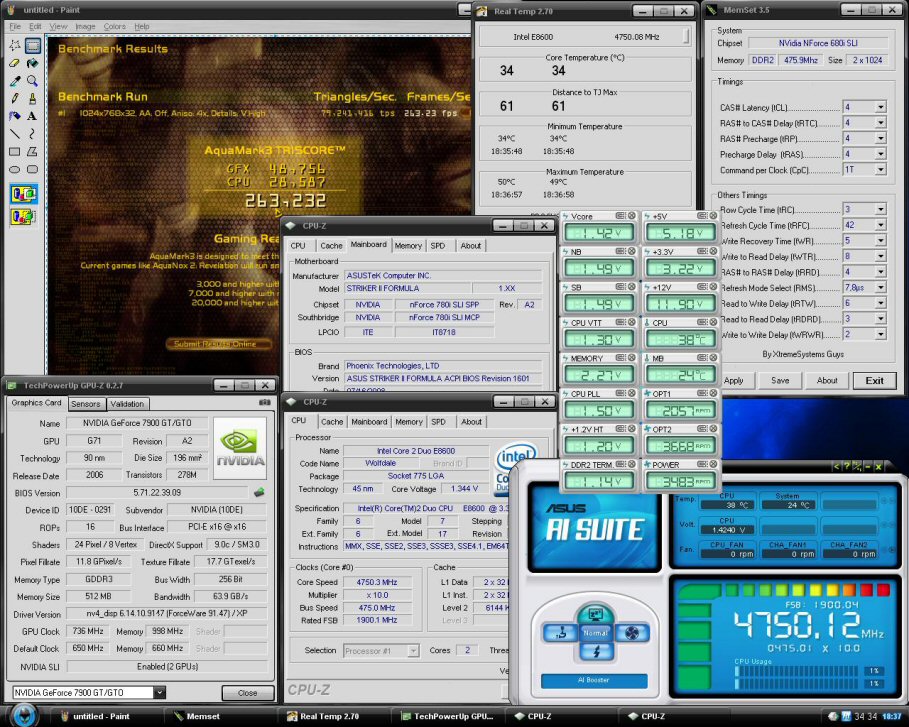Click the STRIKER II FORMULA model field in CPU-Z
The image size is (909, 727).
point(408,288)
